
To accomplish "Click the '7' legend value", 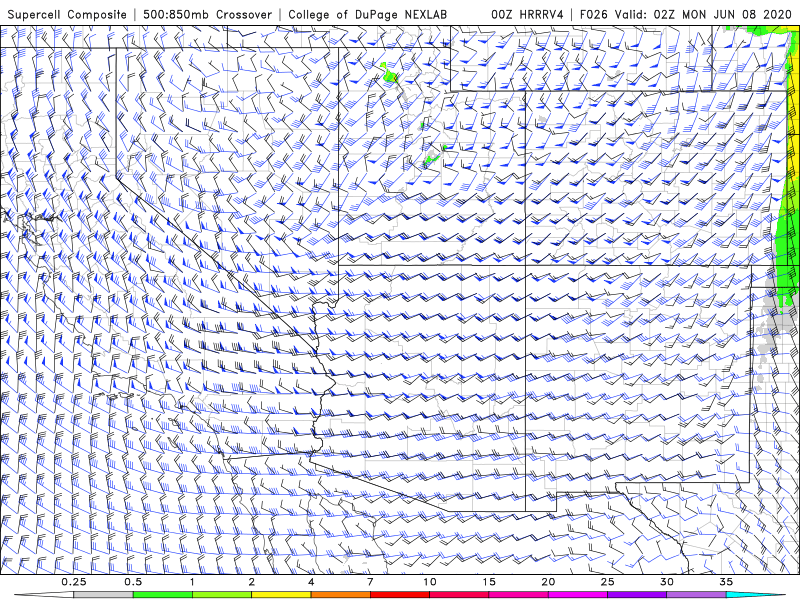I will pyautogui.click(x=370, y=582).
